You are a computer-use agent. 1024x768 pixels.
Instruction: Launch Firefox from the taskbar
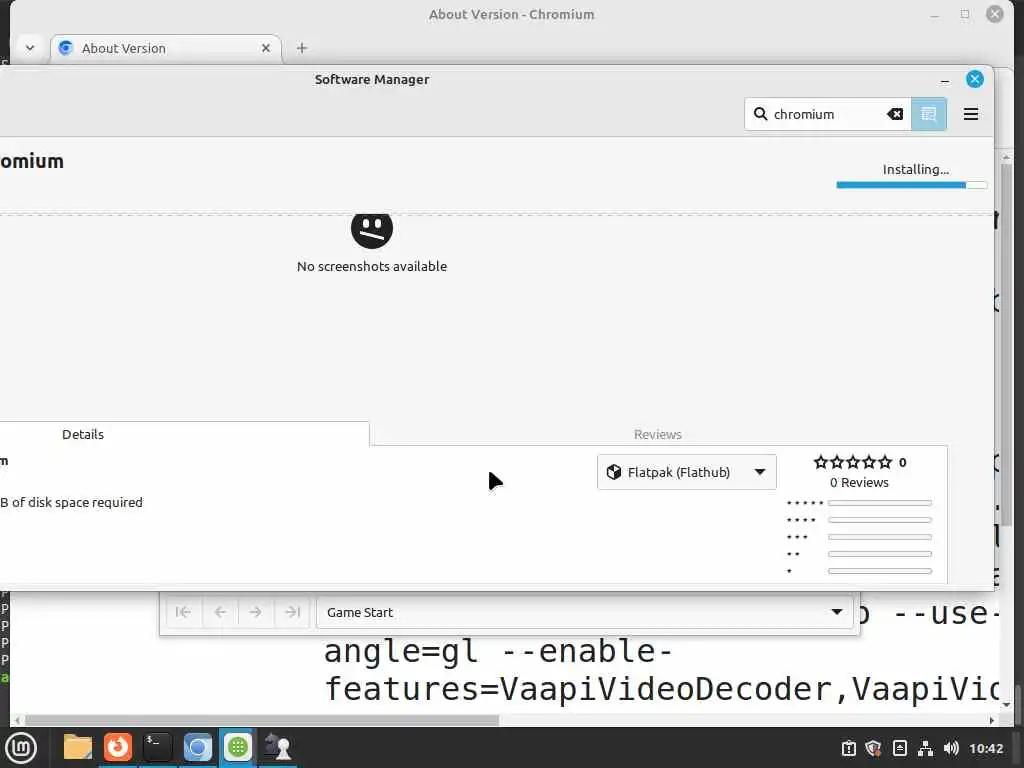[118, 748]
